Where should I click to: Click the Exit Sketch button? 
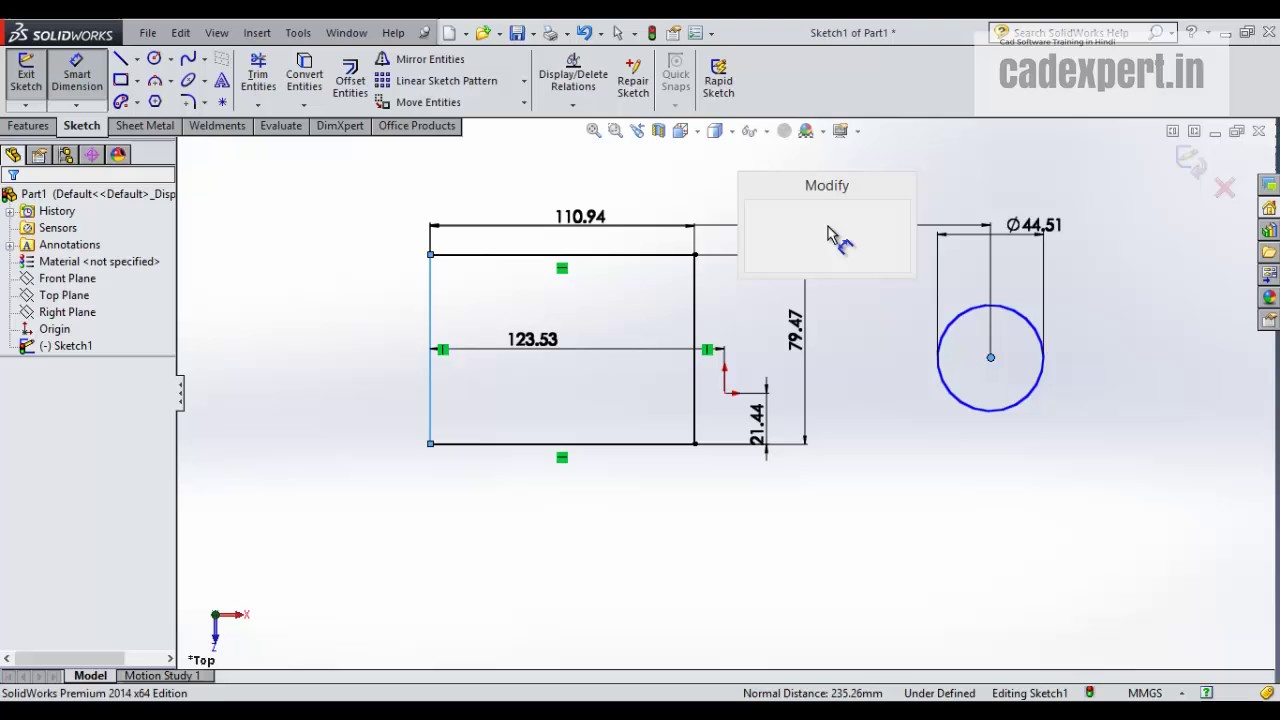pyautogui.click(x=26, y=74)
